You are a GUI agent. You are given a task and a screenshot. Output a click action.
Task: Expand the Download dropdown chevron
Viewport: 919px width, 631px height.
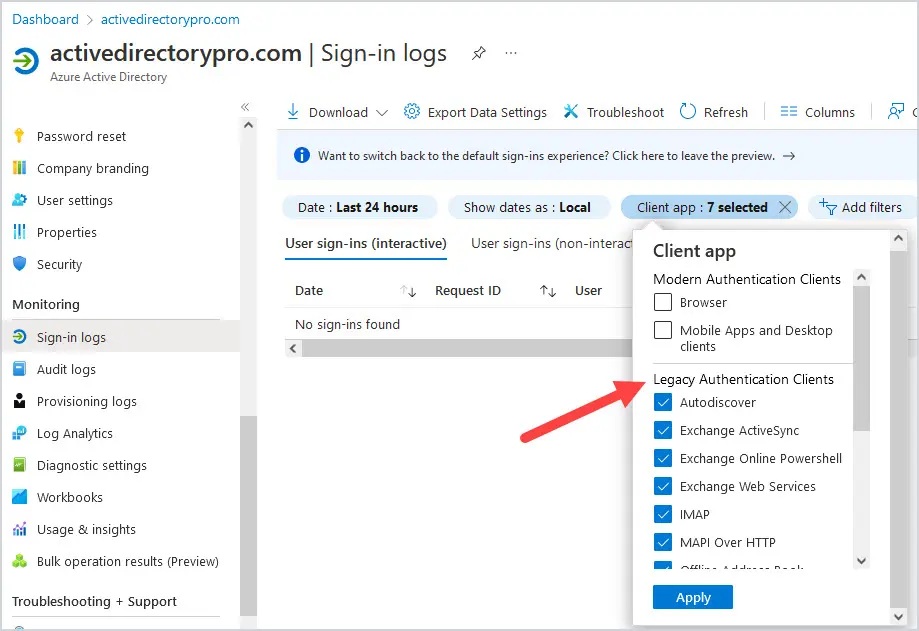[x=382, y=112]
